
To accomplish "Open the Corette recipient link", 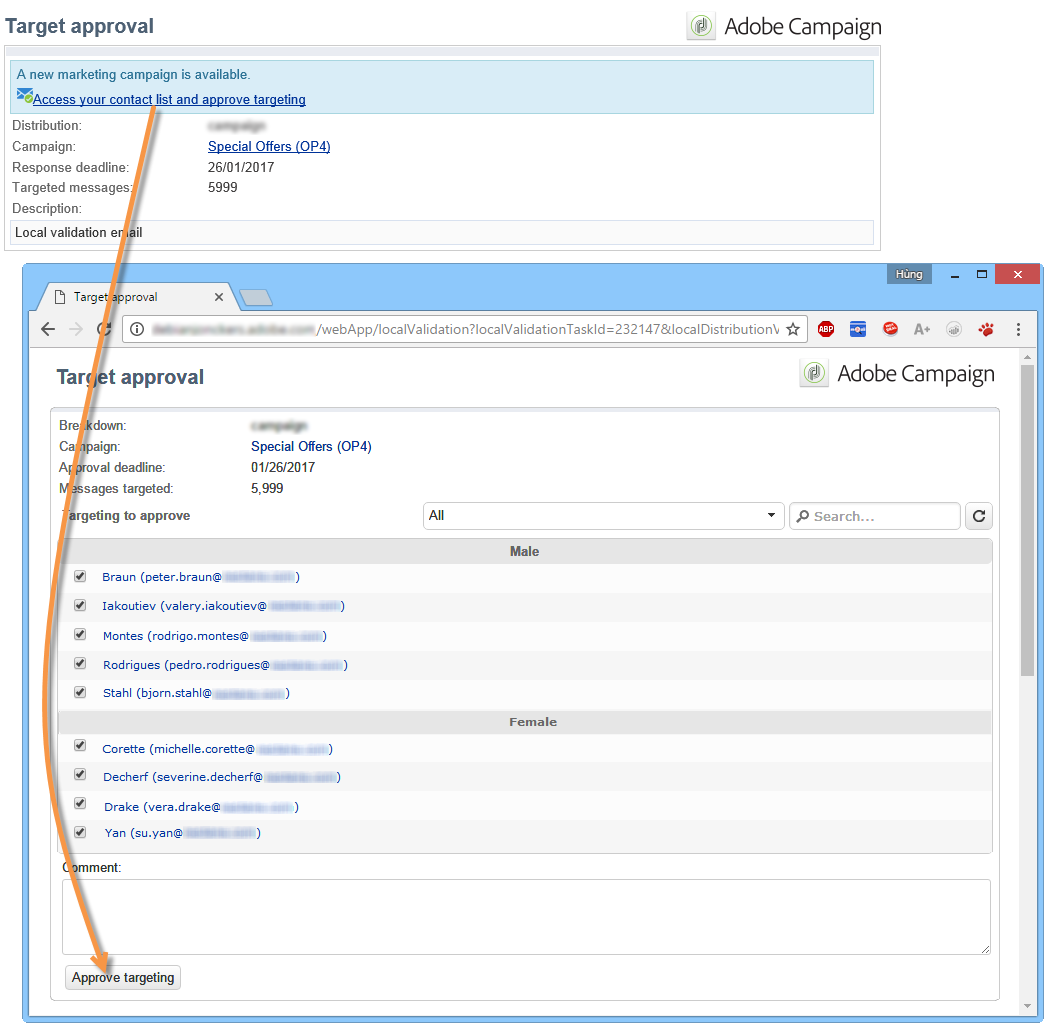I will pos(217,749).
